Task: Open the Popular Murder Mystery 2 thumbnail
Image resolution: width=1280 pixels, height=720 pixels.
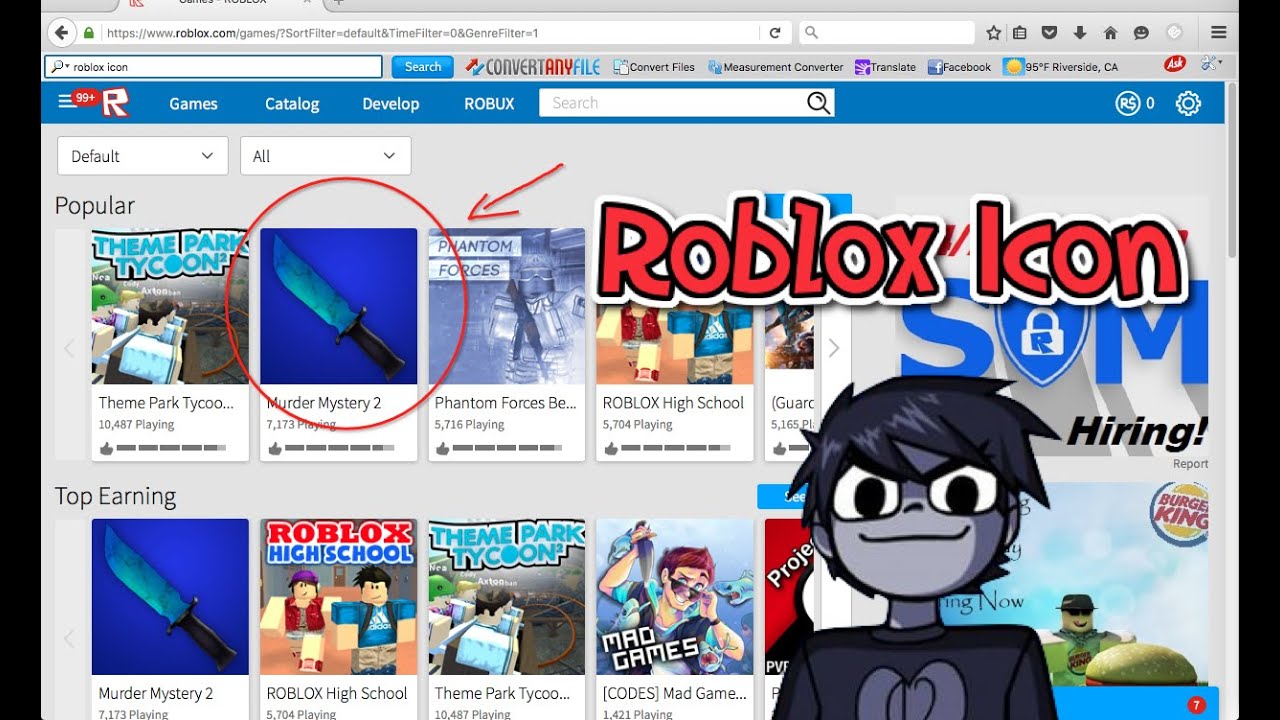Action: coord(338,306)
